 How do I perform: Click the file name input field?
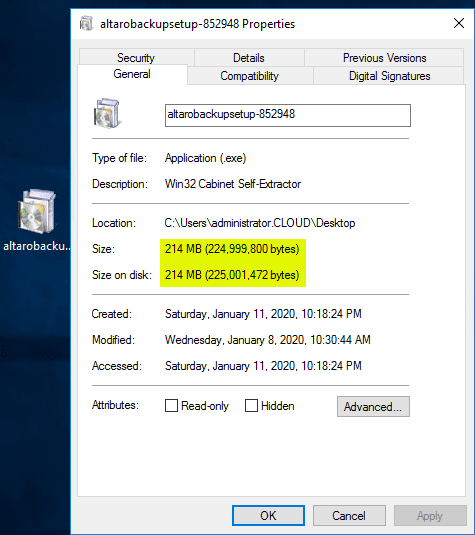pos(288,115)
